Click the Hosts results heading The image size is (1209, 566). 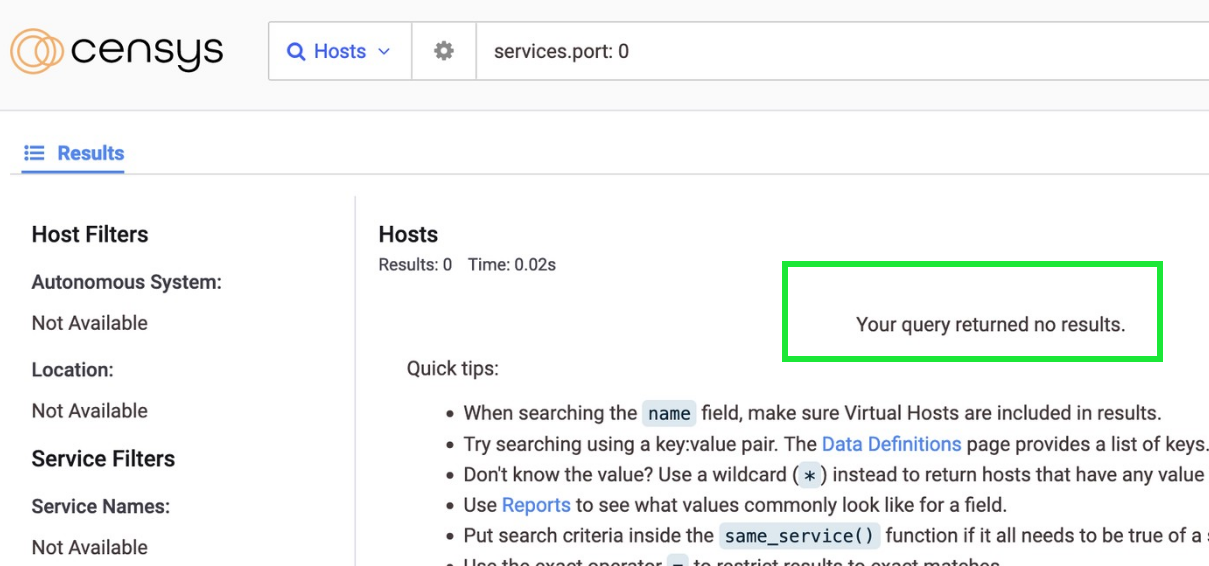point(408,234)
